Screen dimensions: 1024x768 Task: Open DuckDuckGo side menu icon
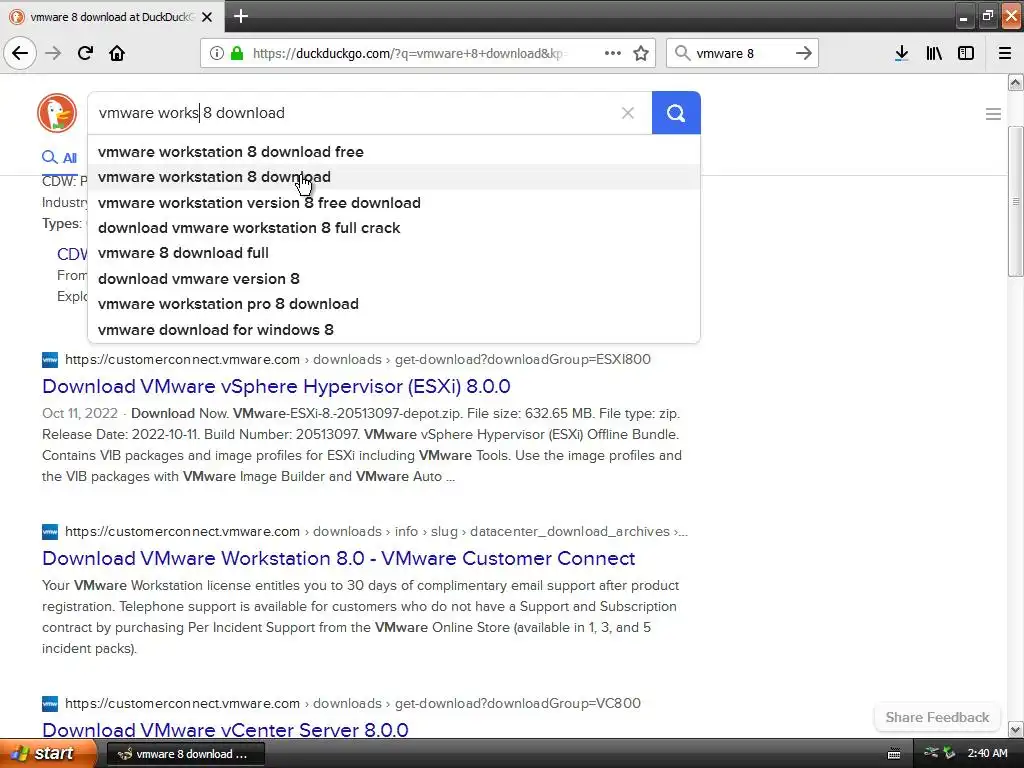coord(993,114)
